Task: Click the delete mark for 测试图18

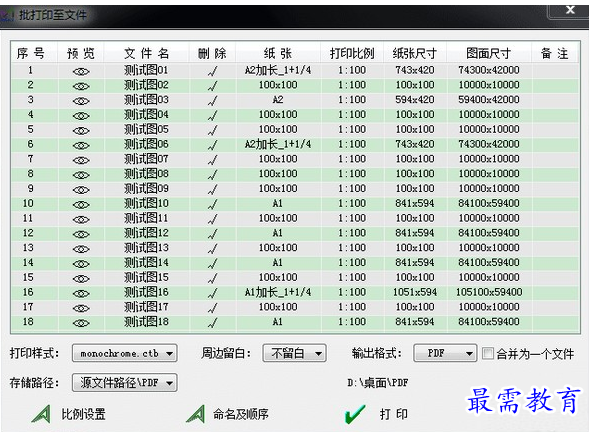Action: coord(213,322)
